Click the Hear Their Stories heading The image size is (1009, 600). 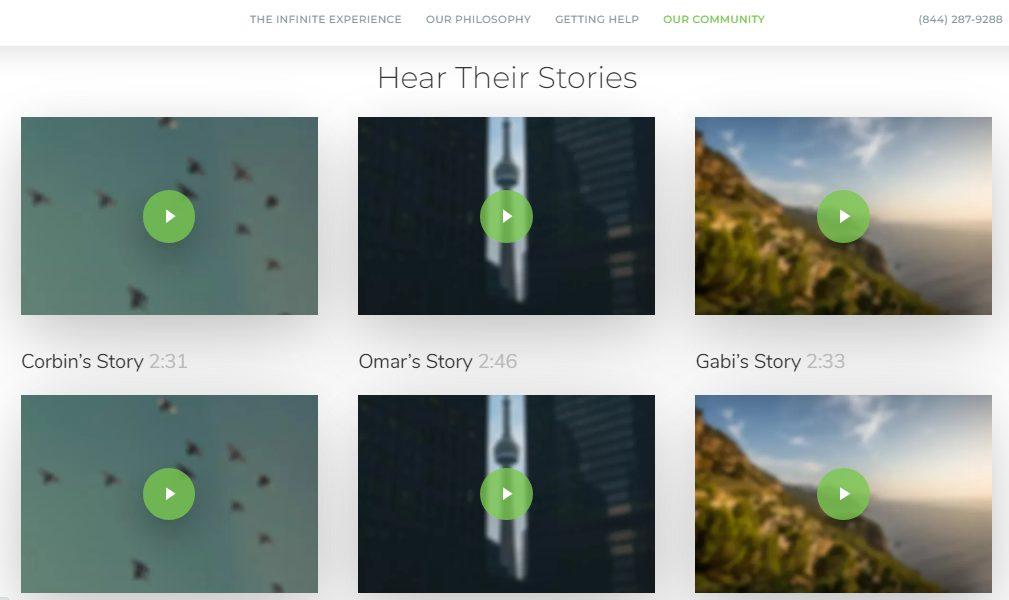coord(507,78)
